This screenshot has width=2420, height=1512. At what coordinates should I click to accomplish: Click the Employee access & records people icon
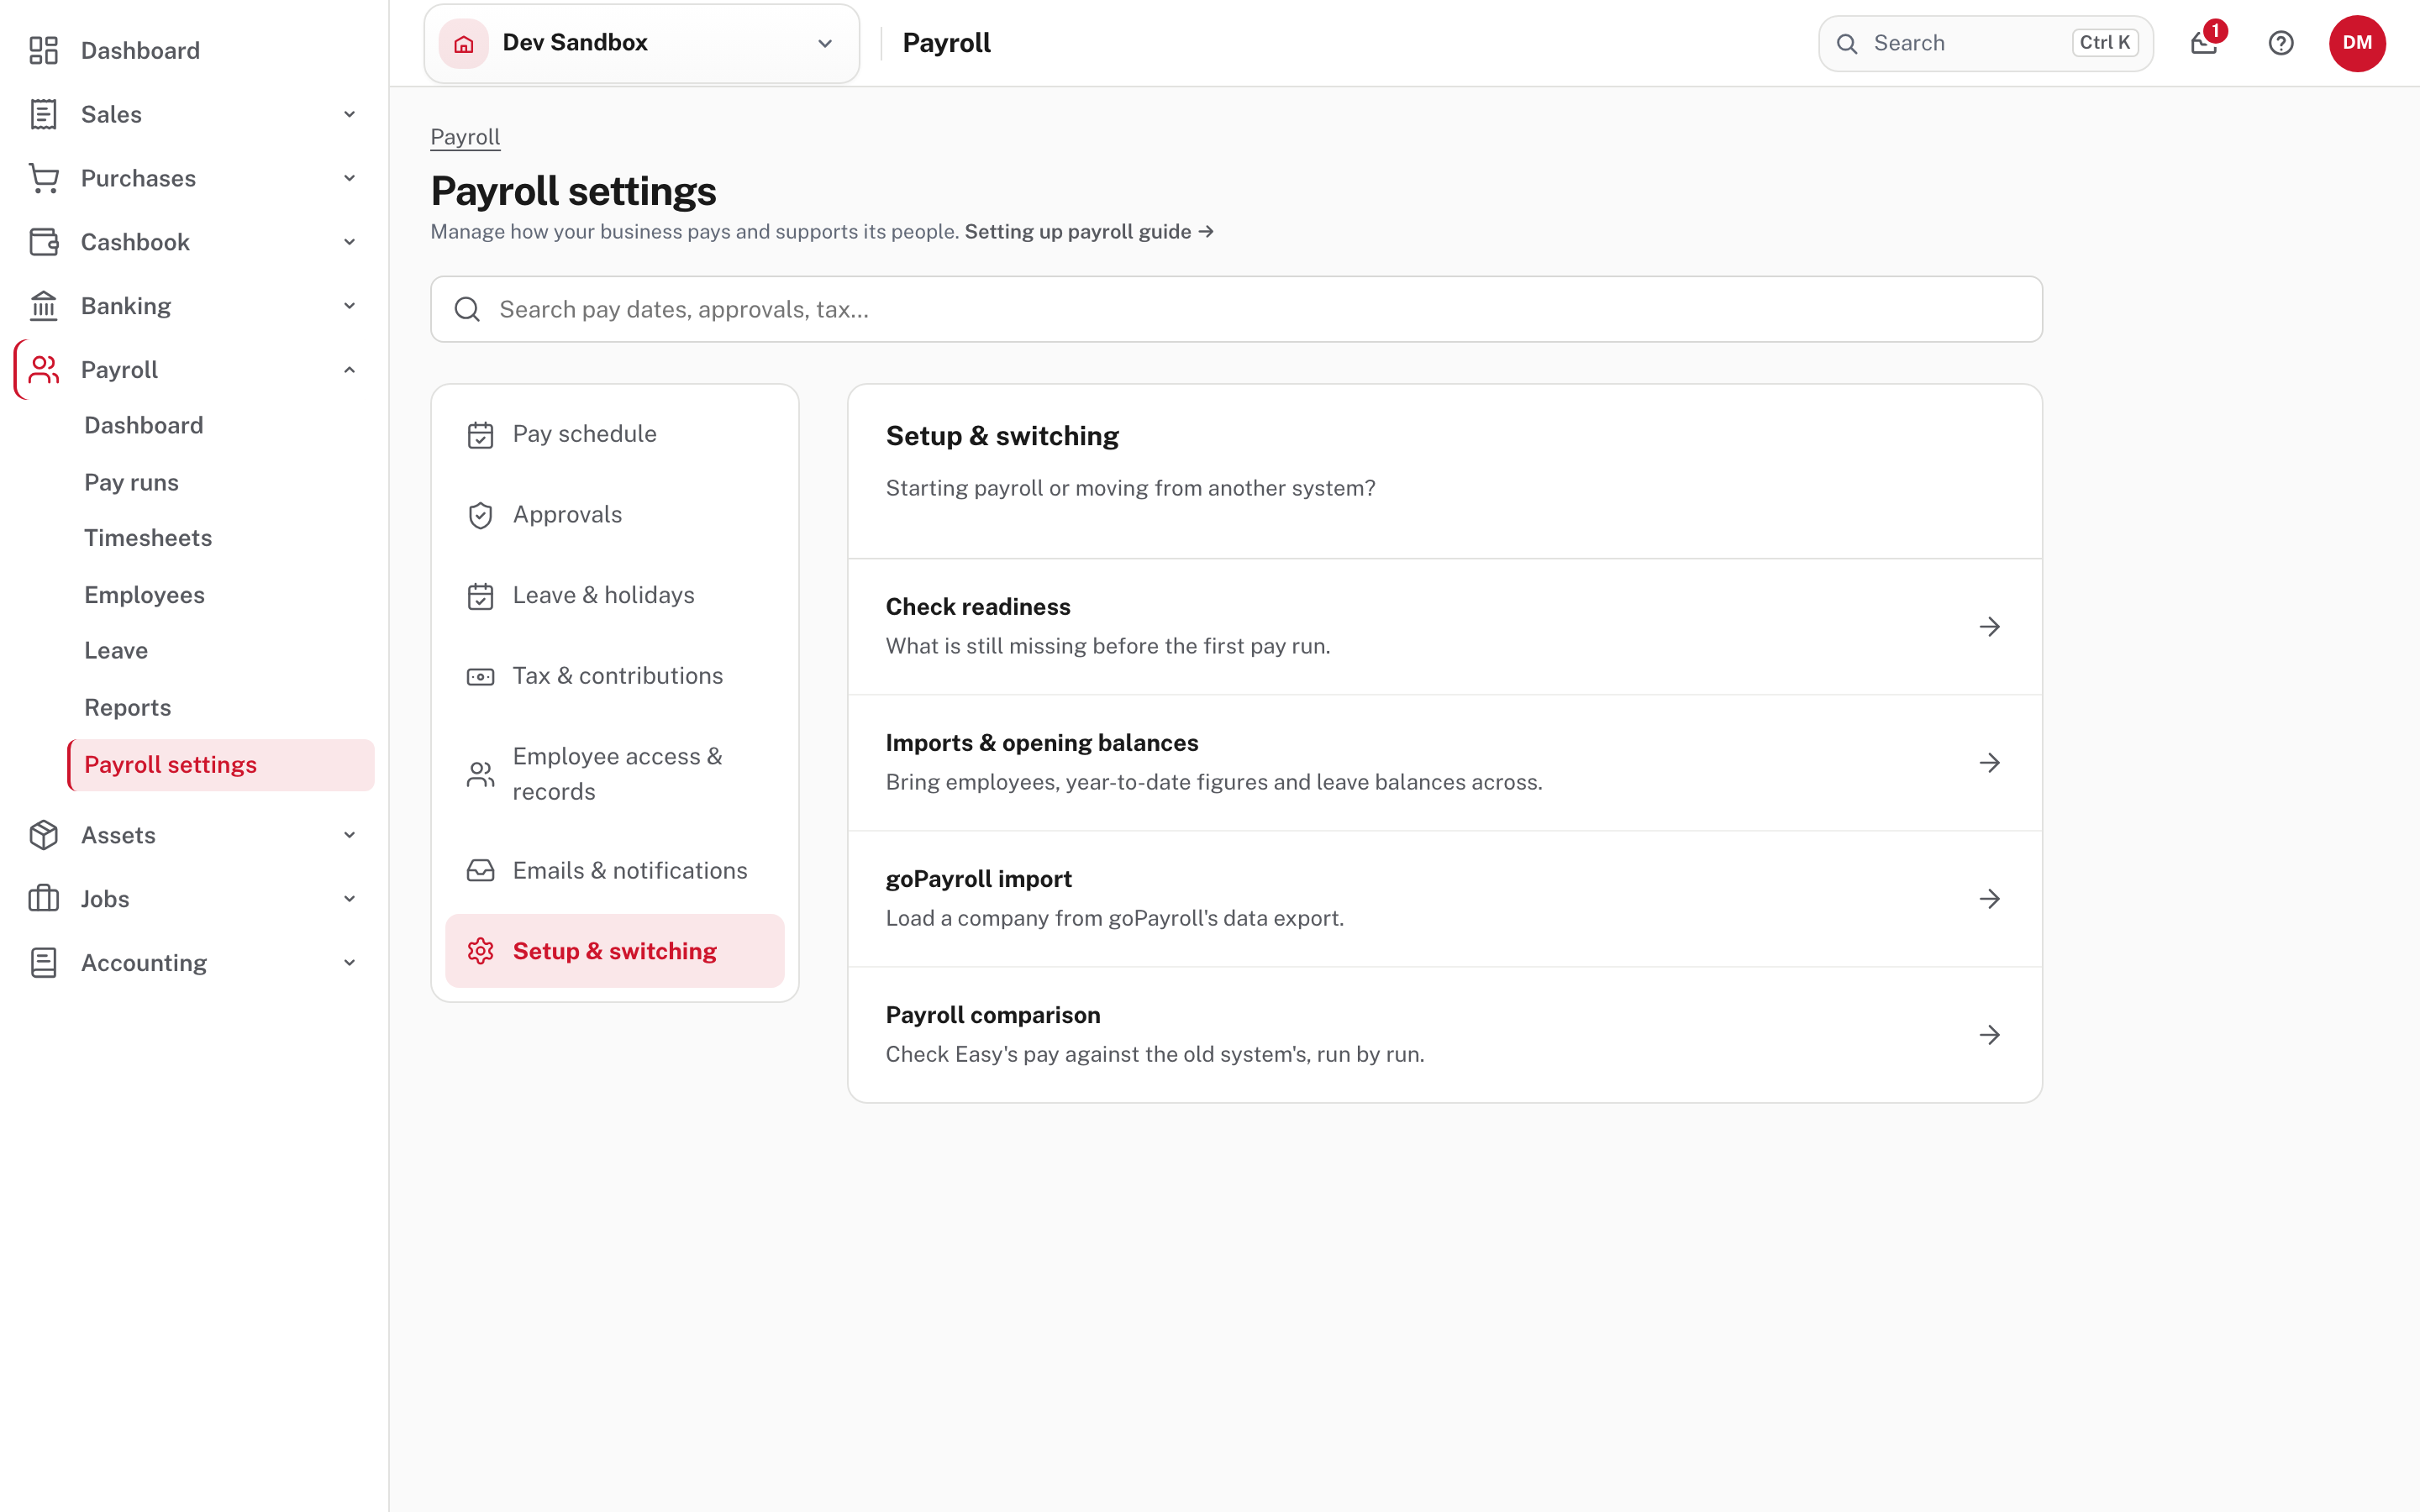480,774
